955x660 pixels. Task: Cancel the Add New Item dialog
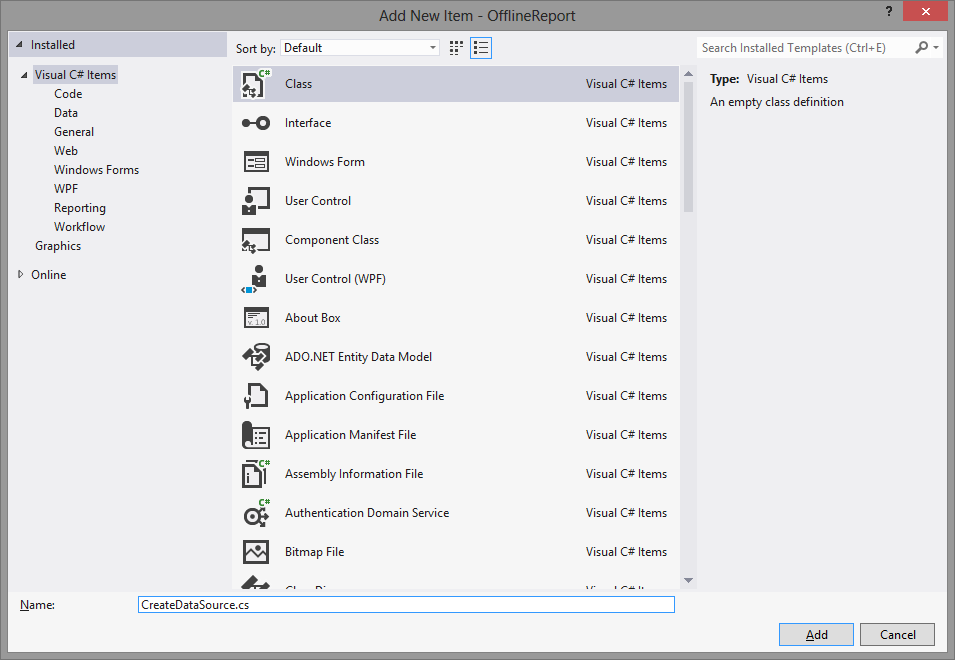(897, 634)
